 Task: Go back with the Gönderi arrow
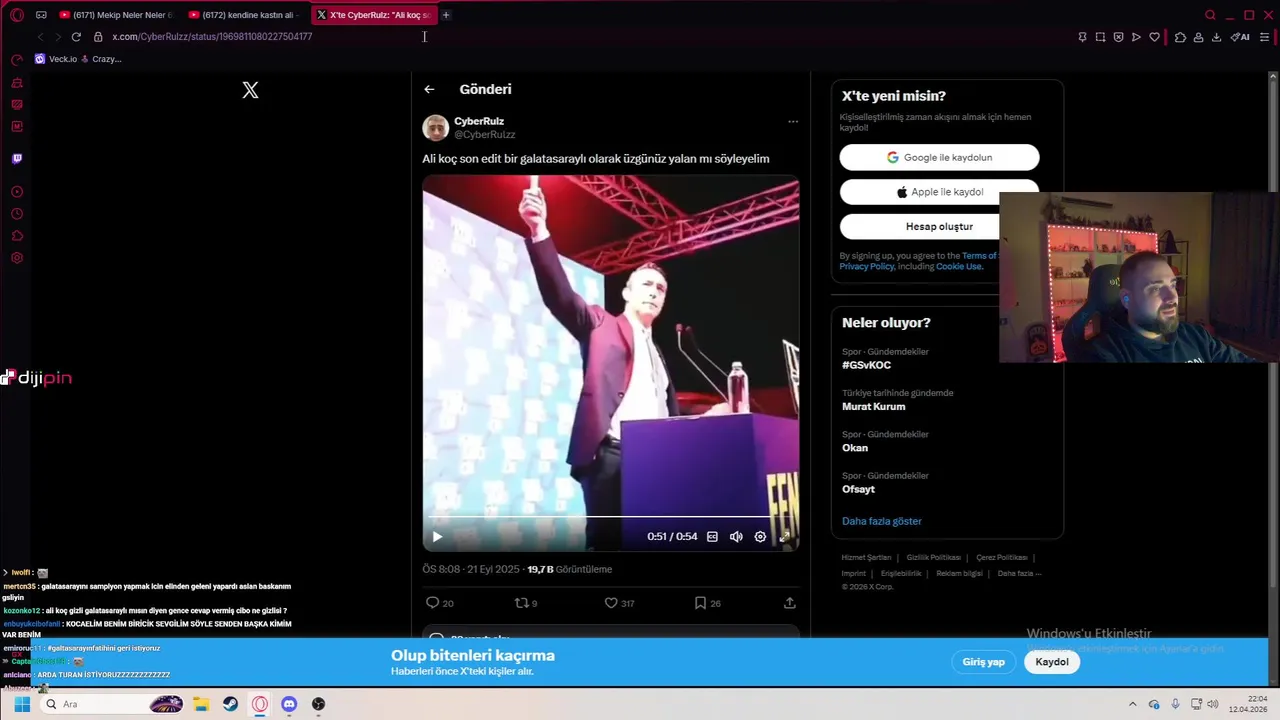(429, 89)
